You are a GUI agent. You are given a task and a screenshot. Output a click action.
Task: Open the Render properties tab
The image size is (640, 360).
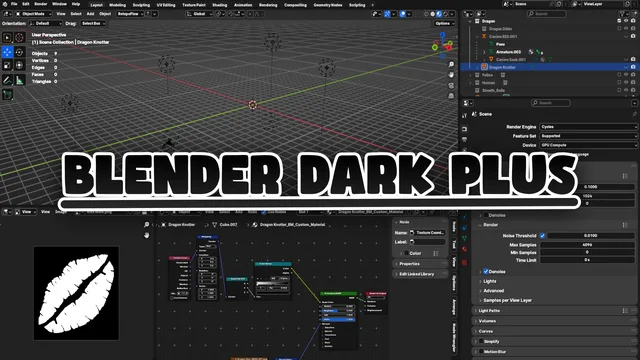(464, 129)
